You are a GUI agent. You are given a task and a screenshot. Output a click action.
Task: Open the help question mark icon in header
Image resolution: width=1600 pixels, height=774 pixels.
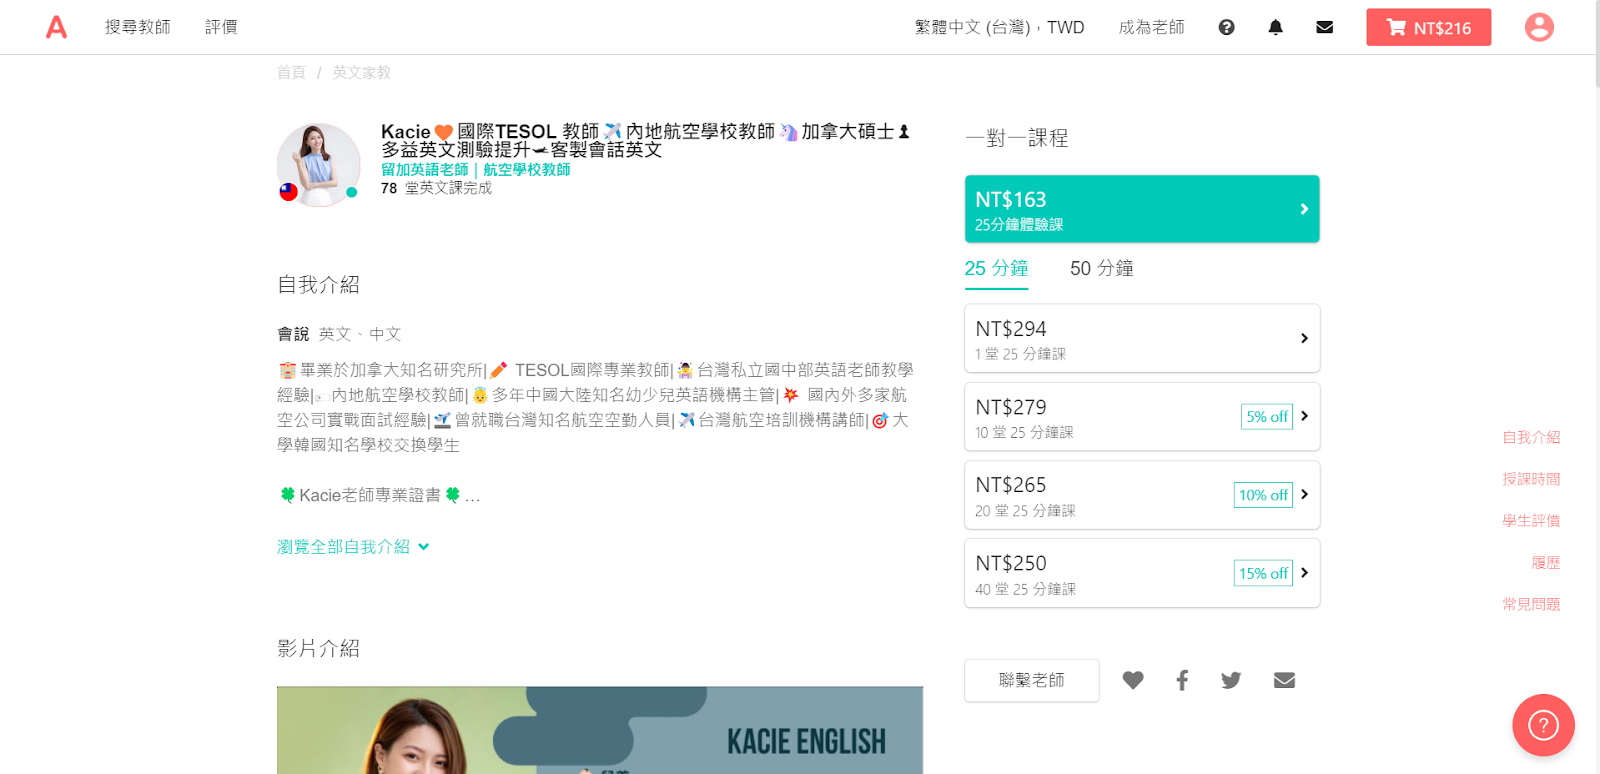(x=1226, y=27)
